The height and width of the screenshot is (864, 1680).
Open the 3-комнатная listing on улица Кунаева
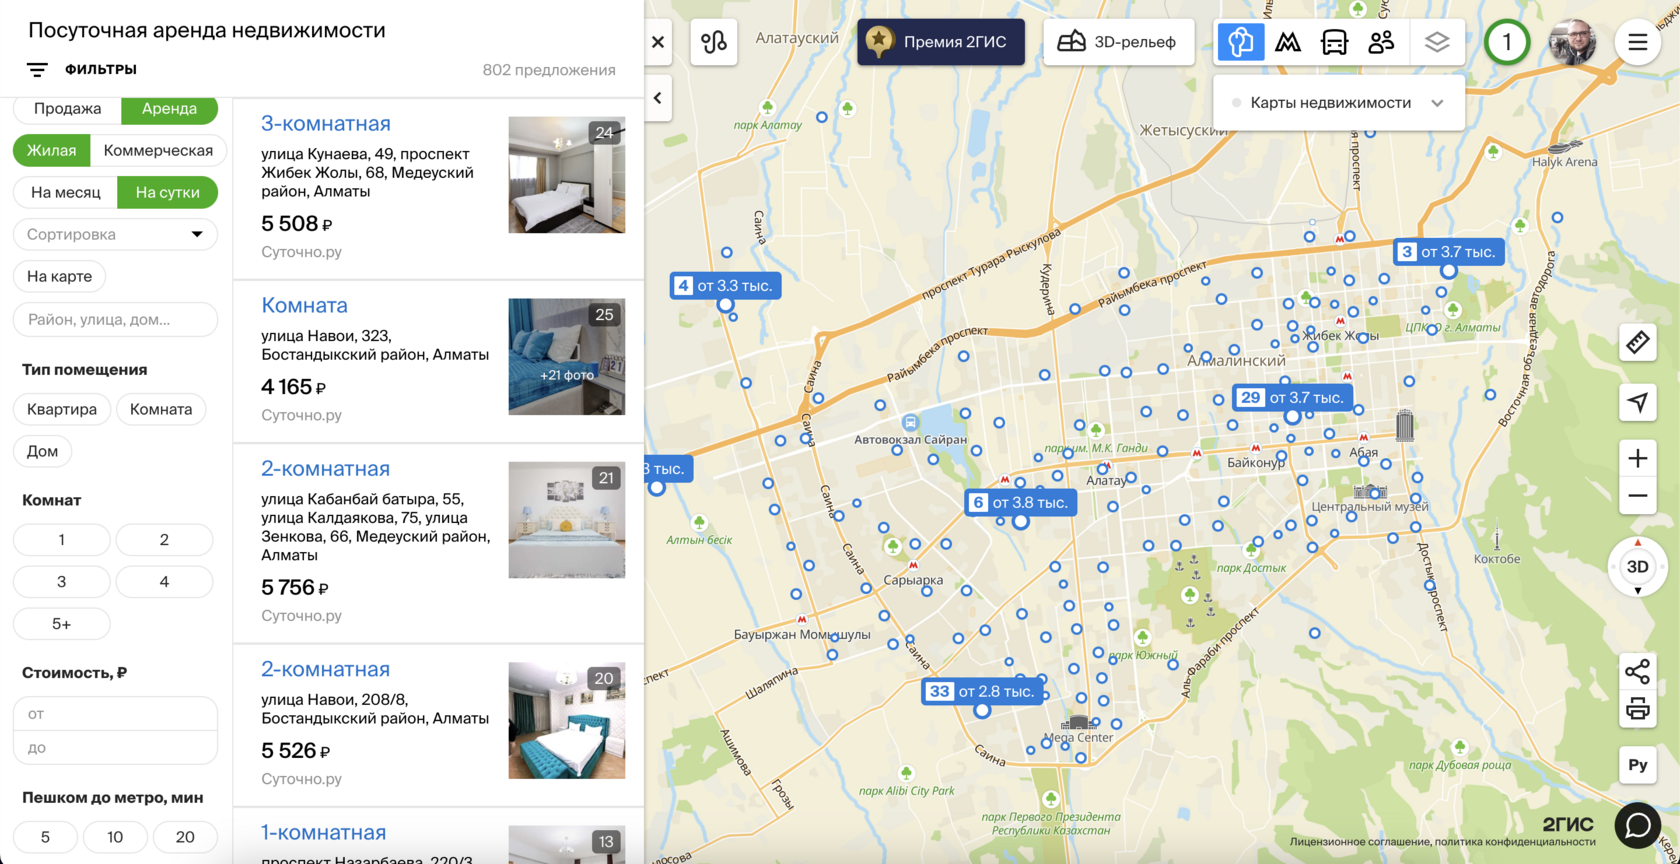coord(325,124)
